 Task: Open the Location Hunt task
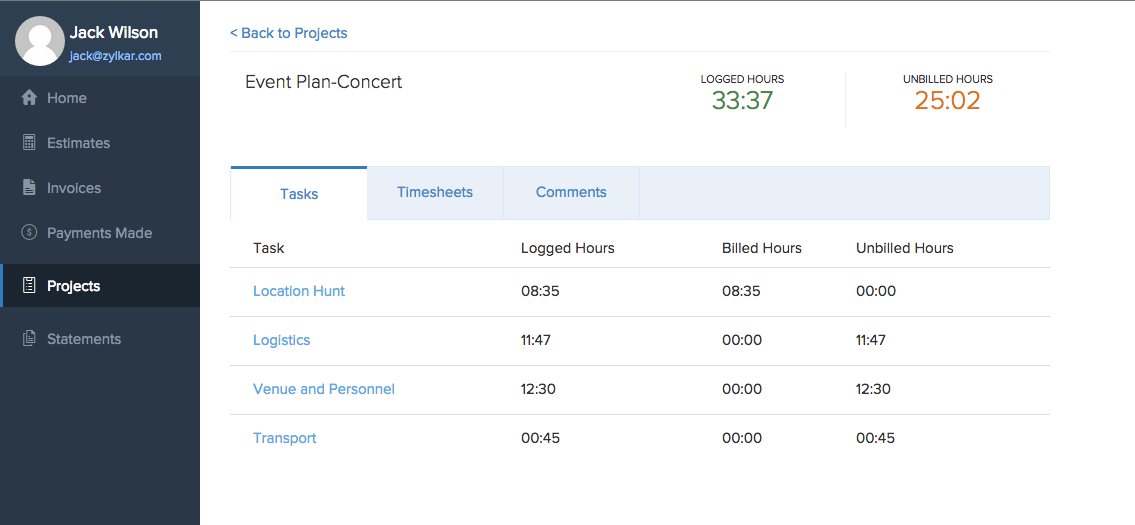pos(299,291)
